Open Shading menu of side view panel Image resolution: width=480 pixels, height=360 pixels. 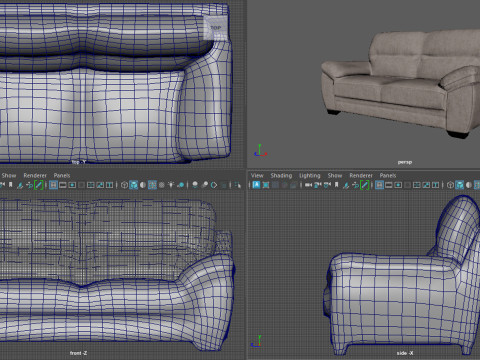pos(281,175)
